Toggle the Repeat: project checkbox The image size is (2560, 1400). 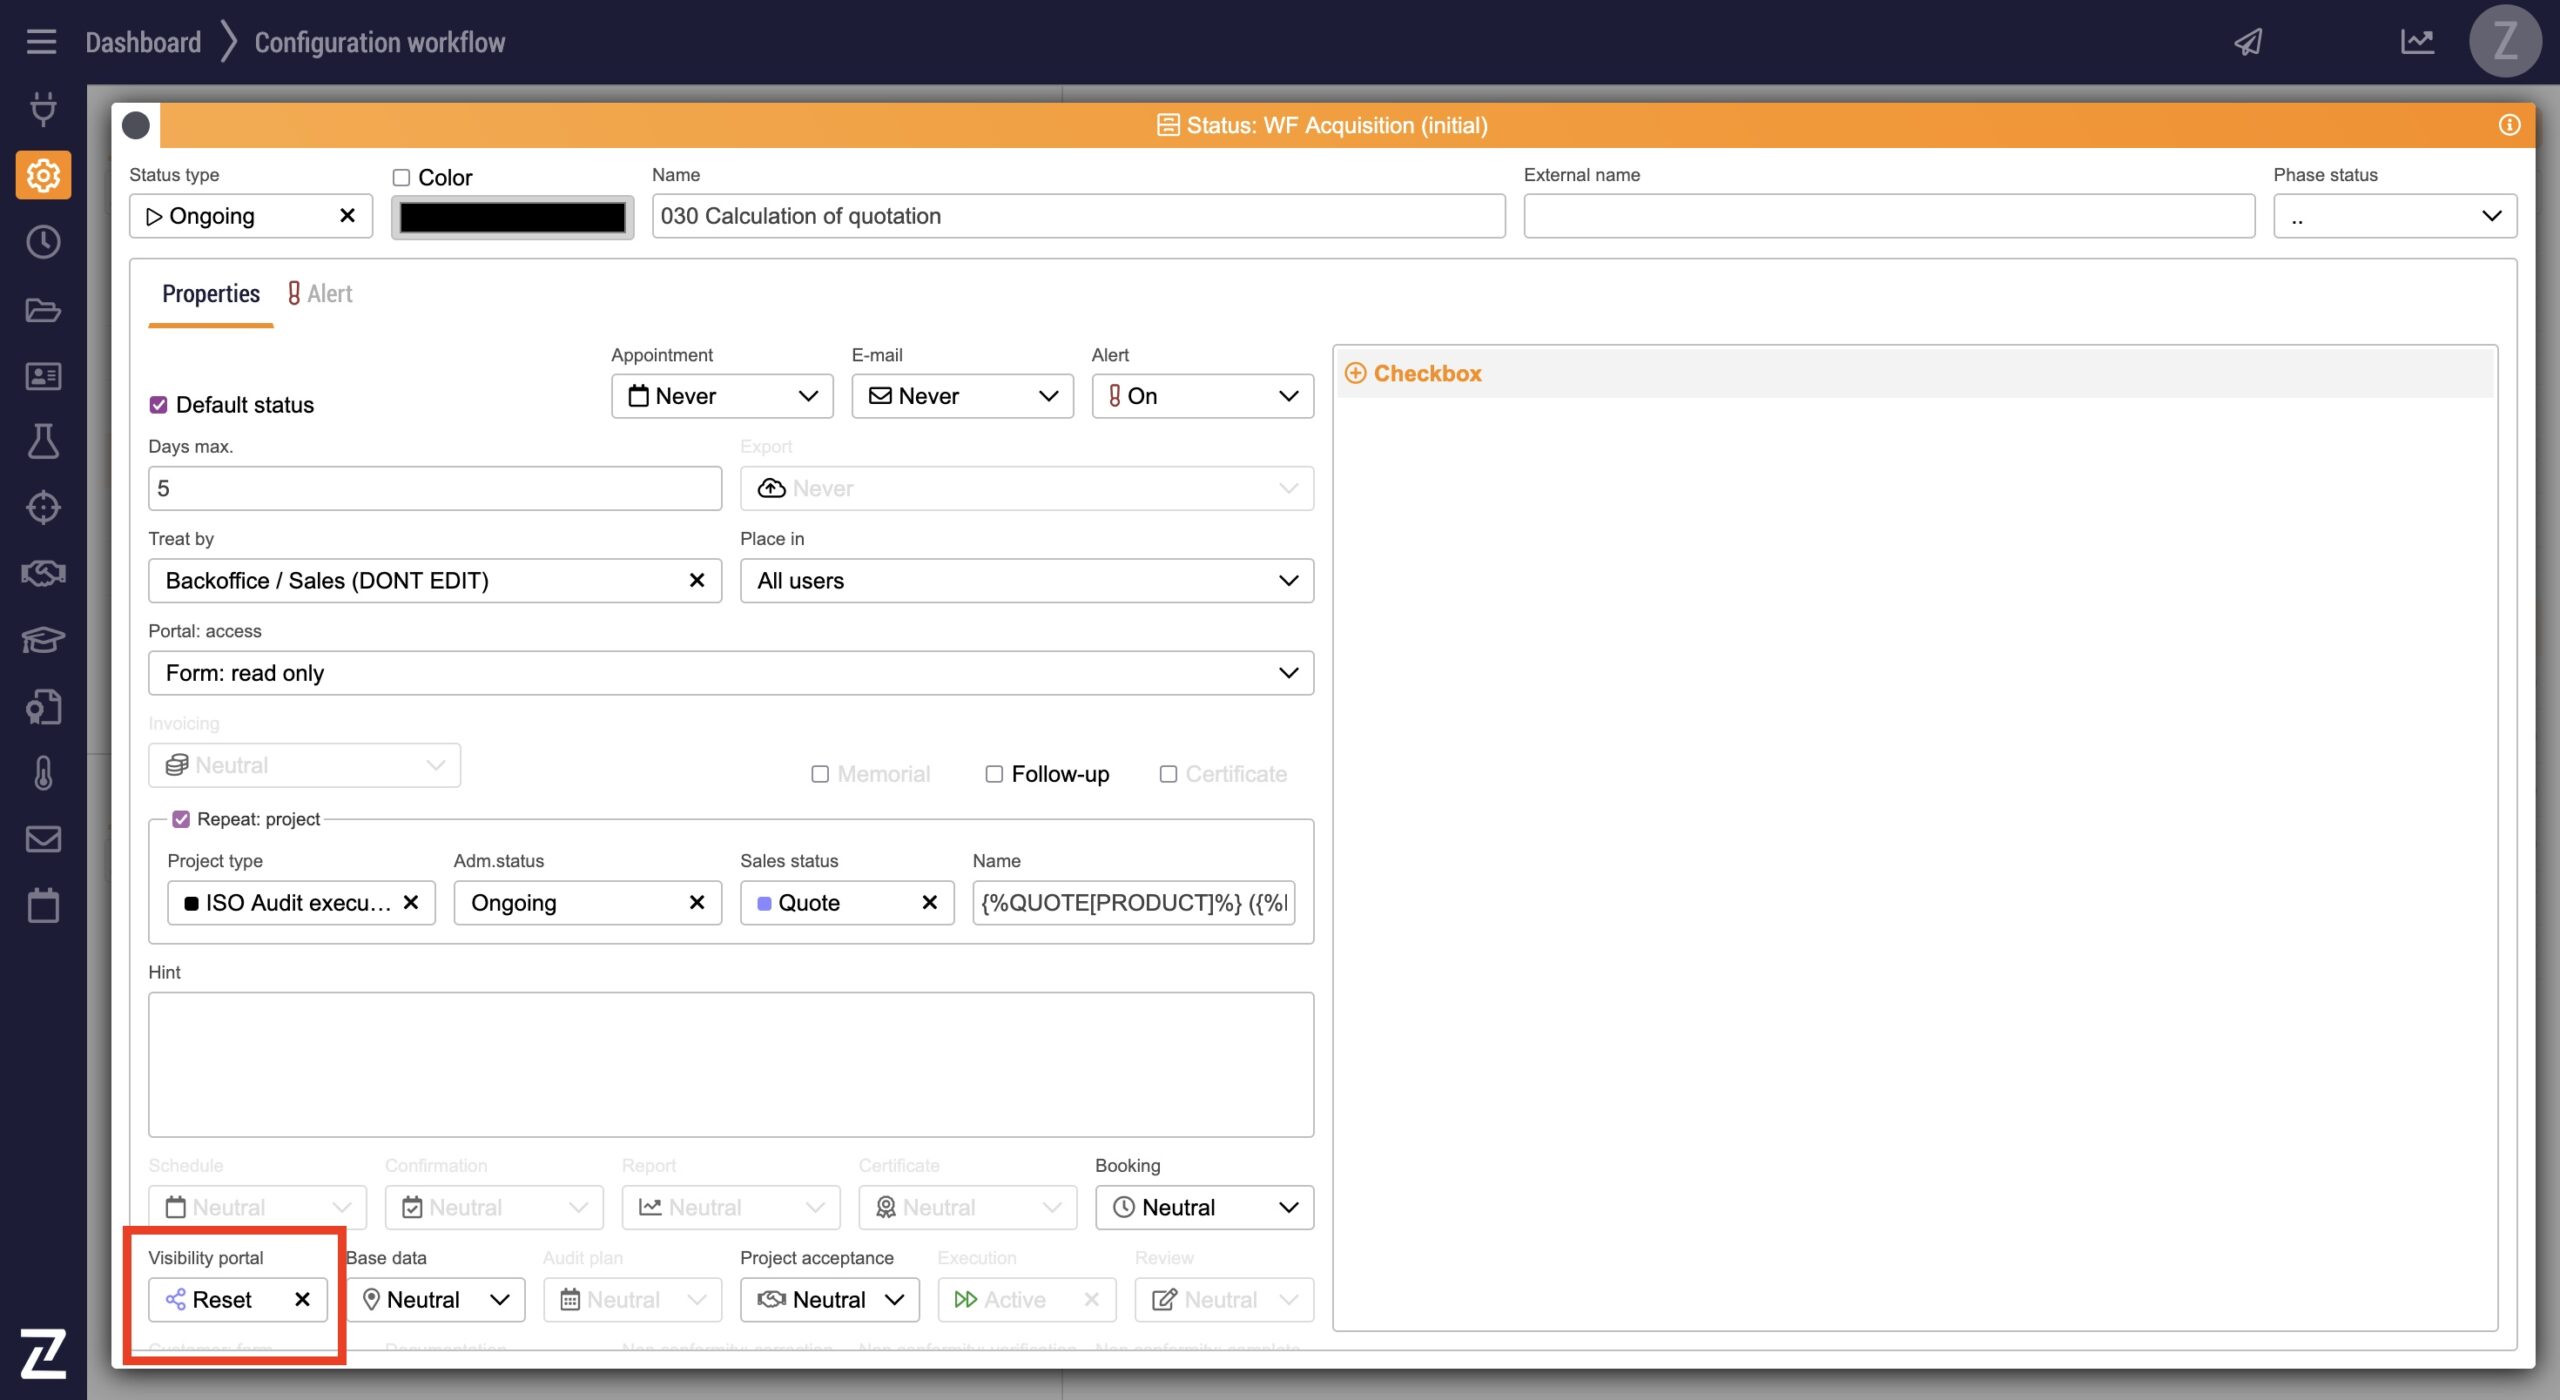(181, 819)
